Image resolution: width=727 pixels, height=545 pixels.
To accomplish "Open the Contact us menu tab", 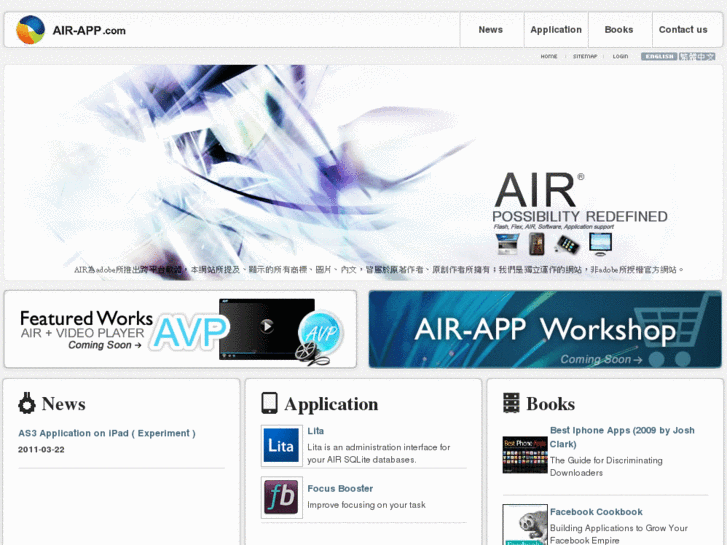I will point(683,30).
